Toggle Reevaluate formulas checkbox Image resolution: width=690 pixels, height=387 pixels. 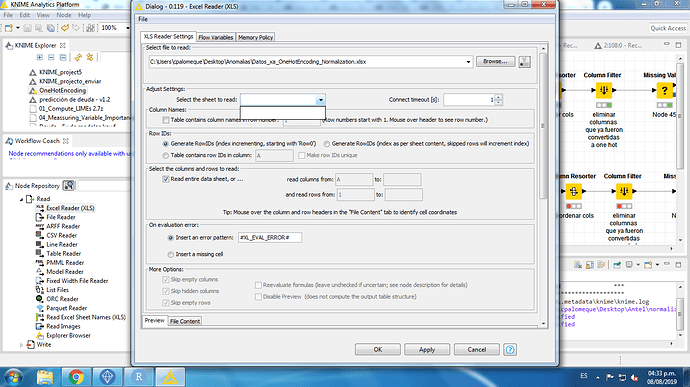point(258,285)
